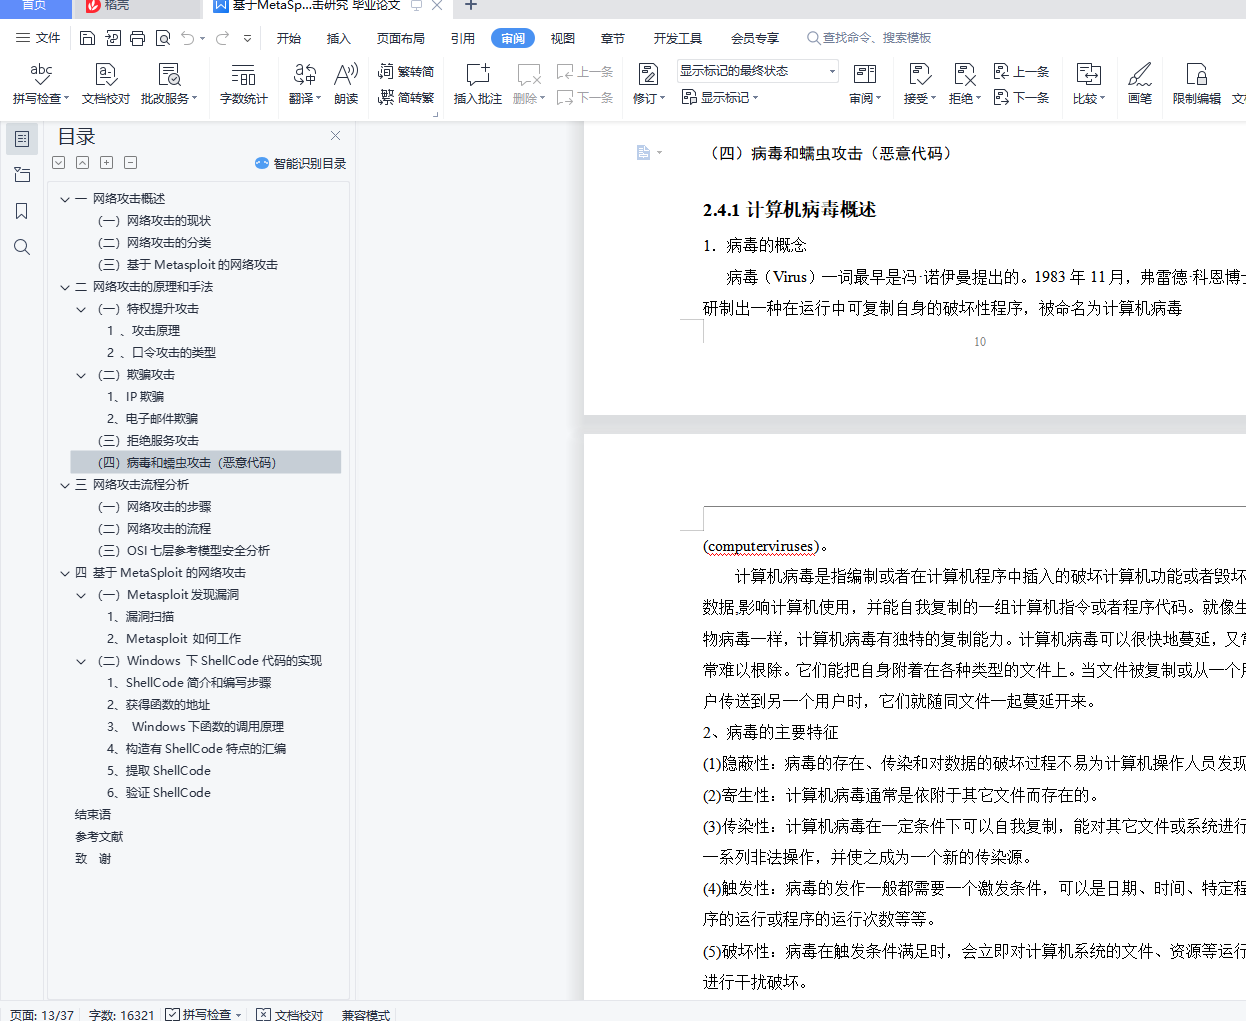Open the 拼写检查 spell check tool

pyautogui.click(x=41, y=84)
